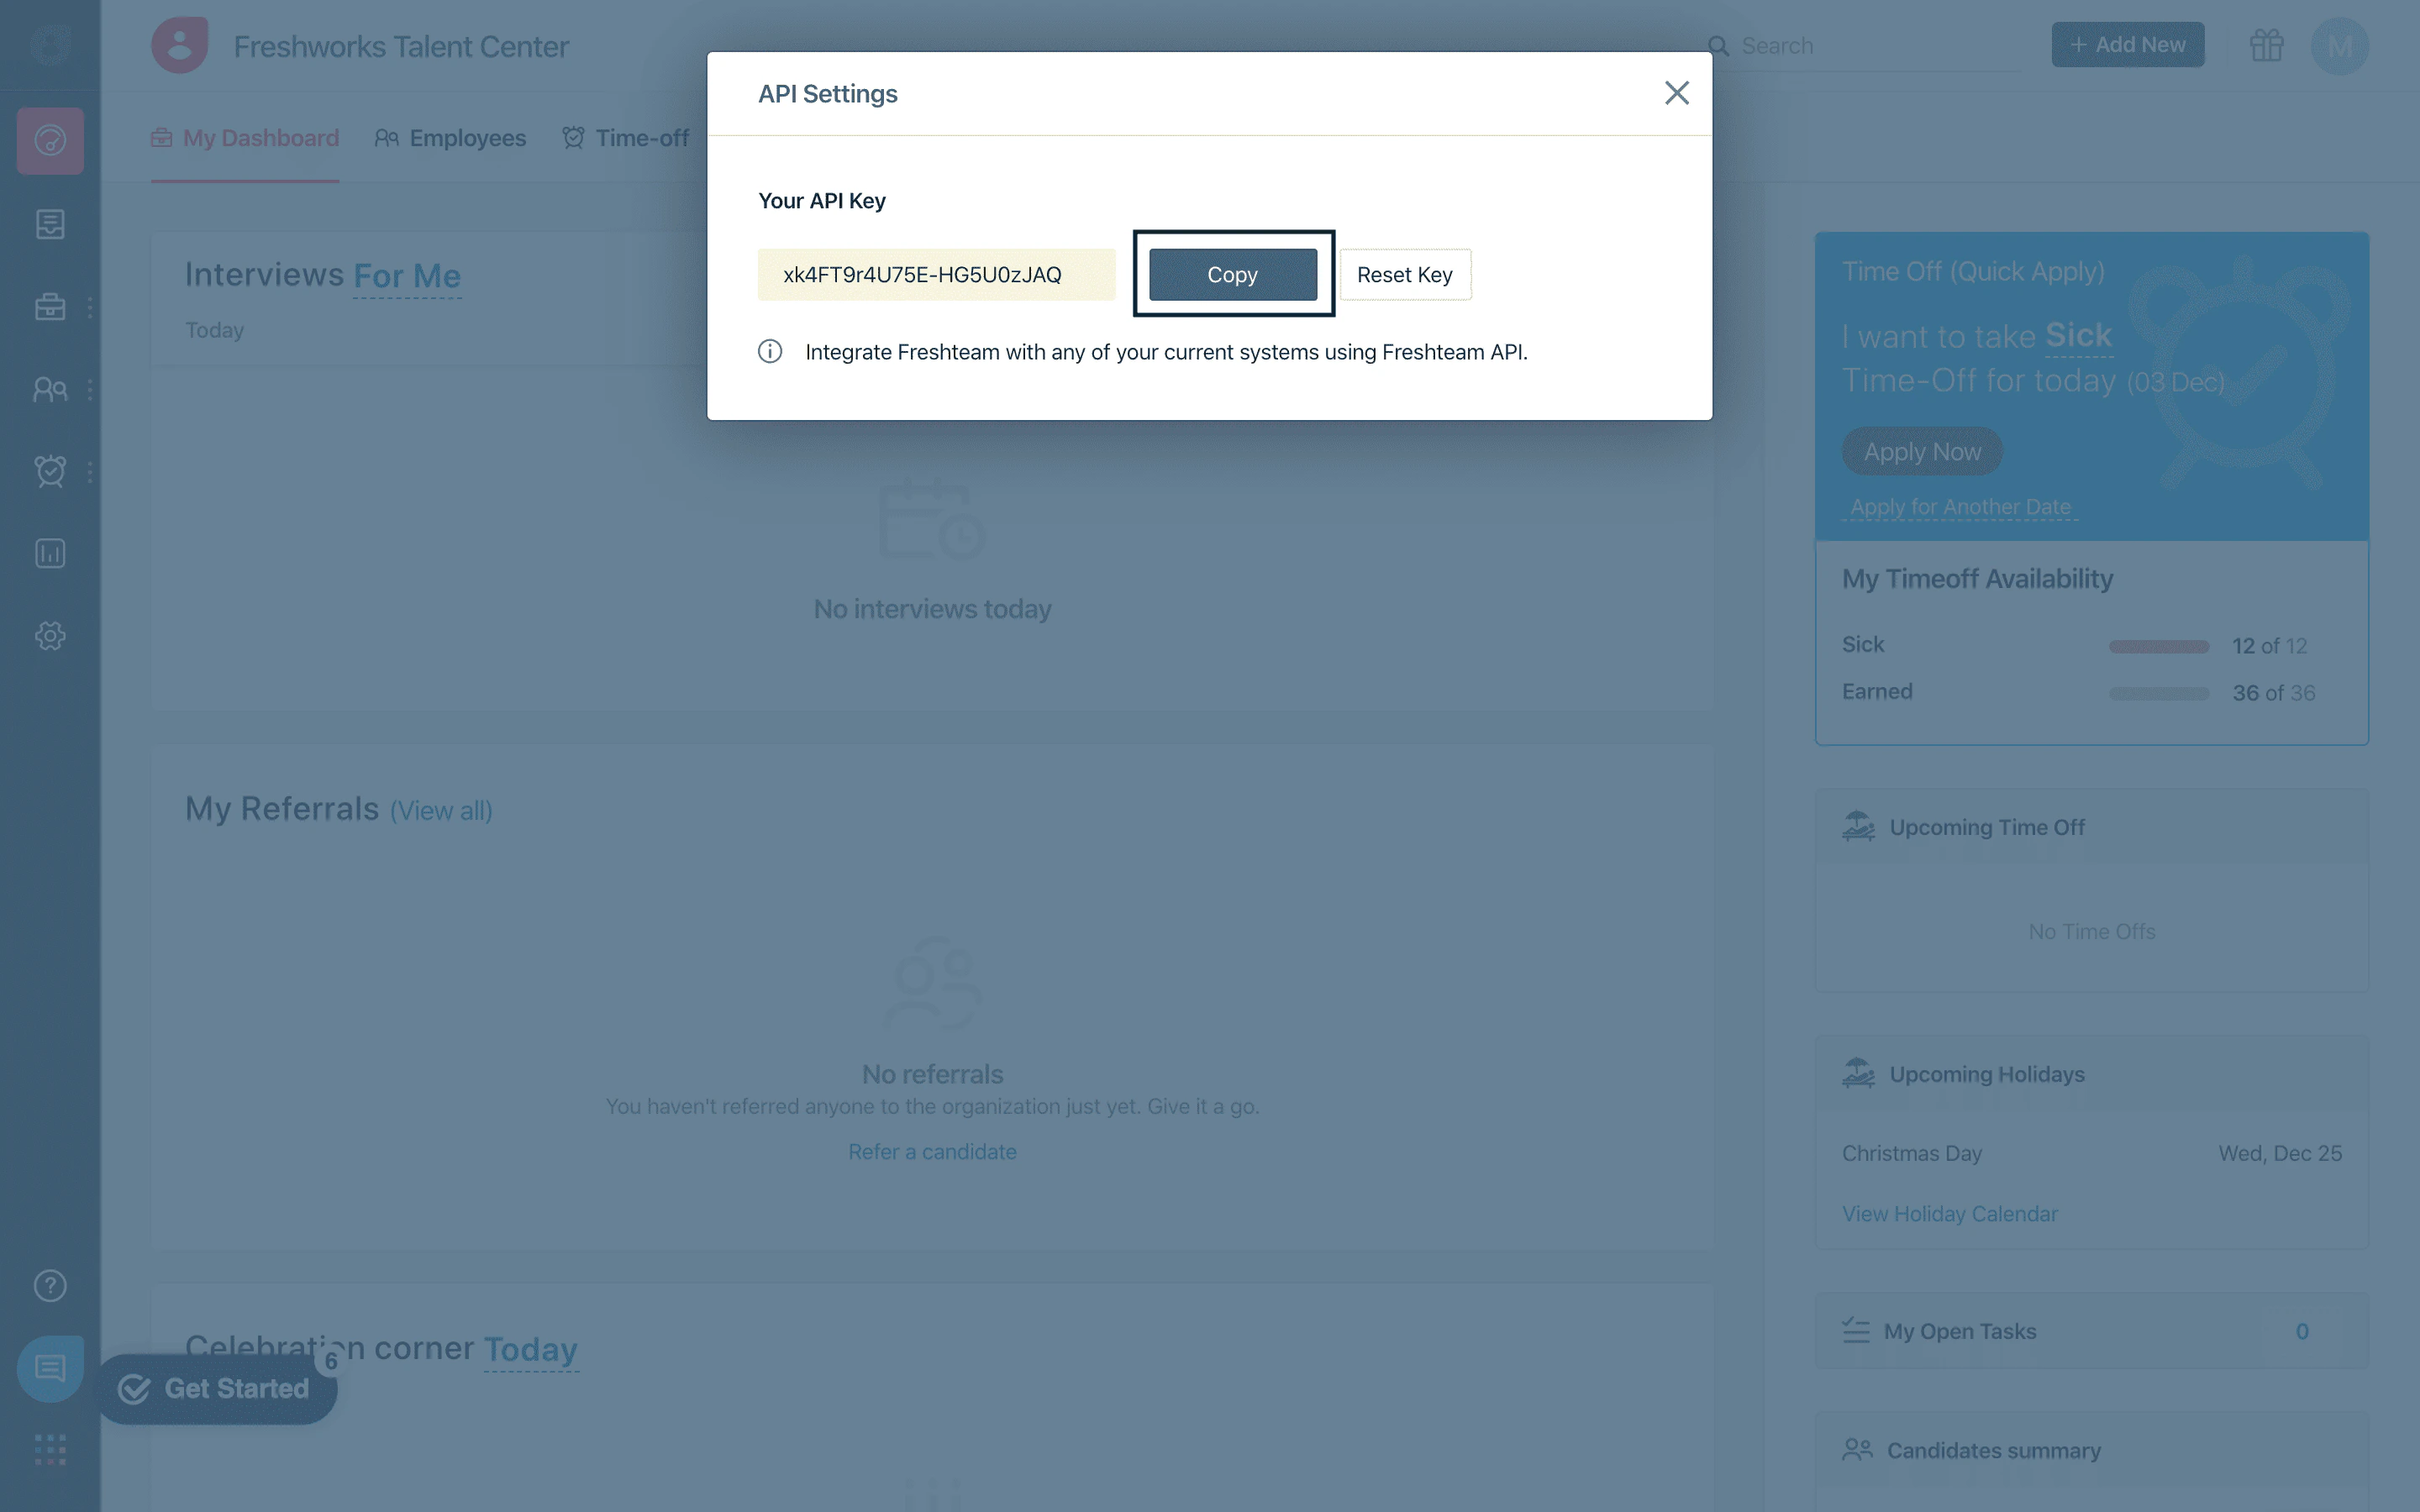The height and width of the screenshot is (1512, 2420).
Task: Click the Reset Key button
Action: (x=1404, y=274)
